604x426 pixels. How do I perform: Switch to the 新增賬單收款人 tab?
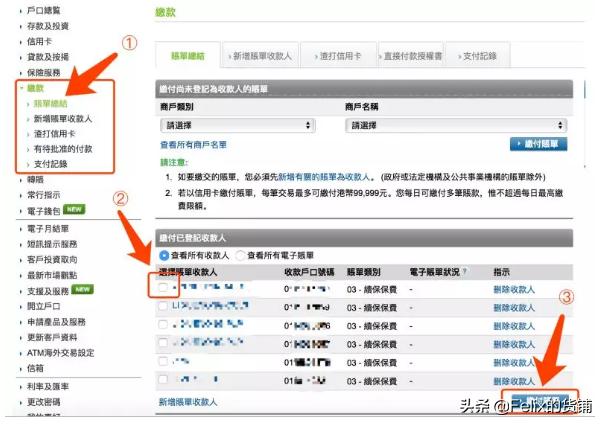pyautogui.click(x=261, y=56)
